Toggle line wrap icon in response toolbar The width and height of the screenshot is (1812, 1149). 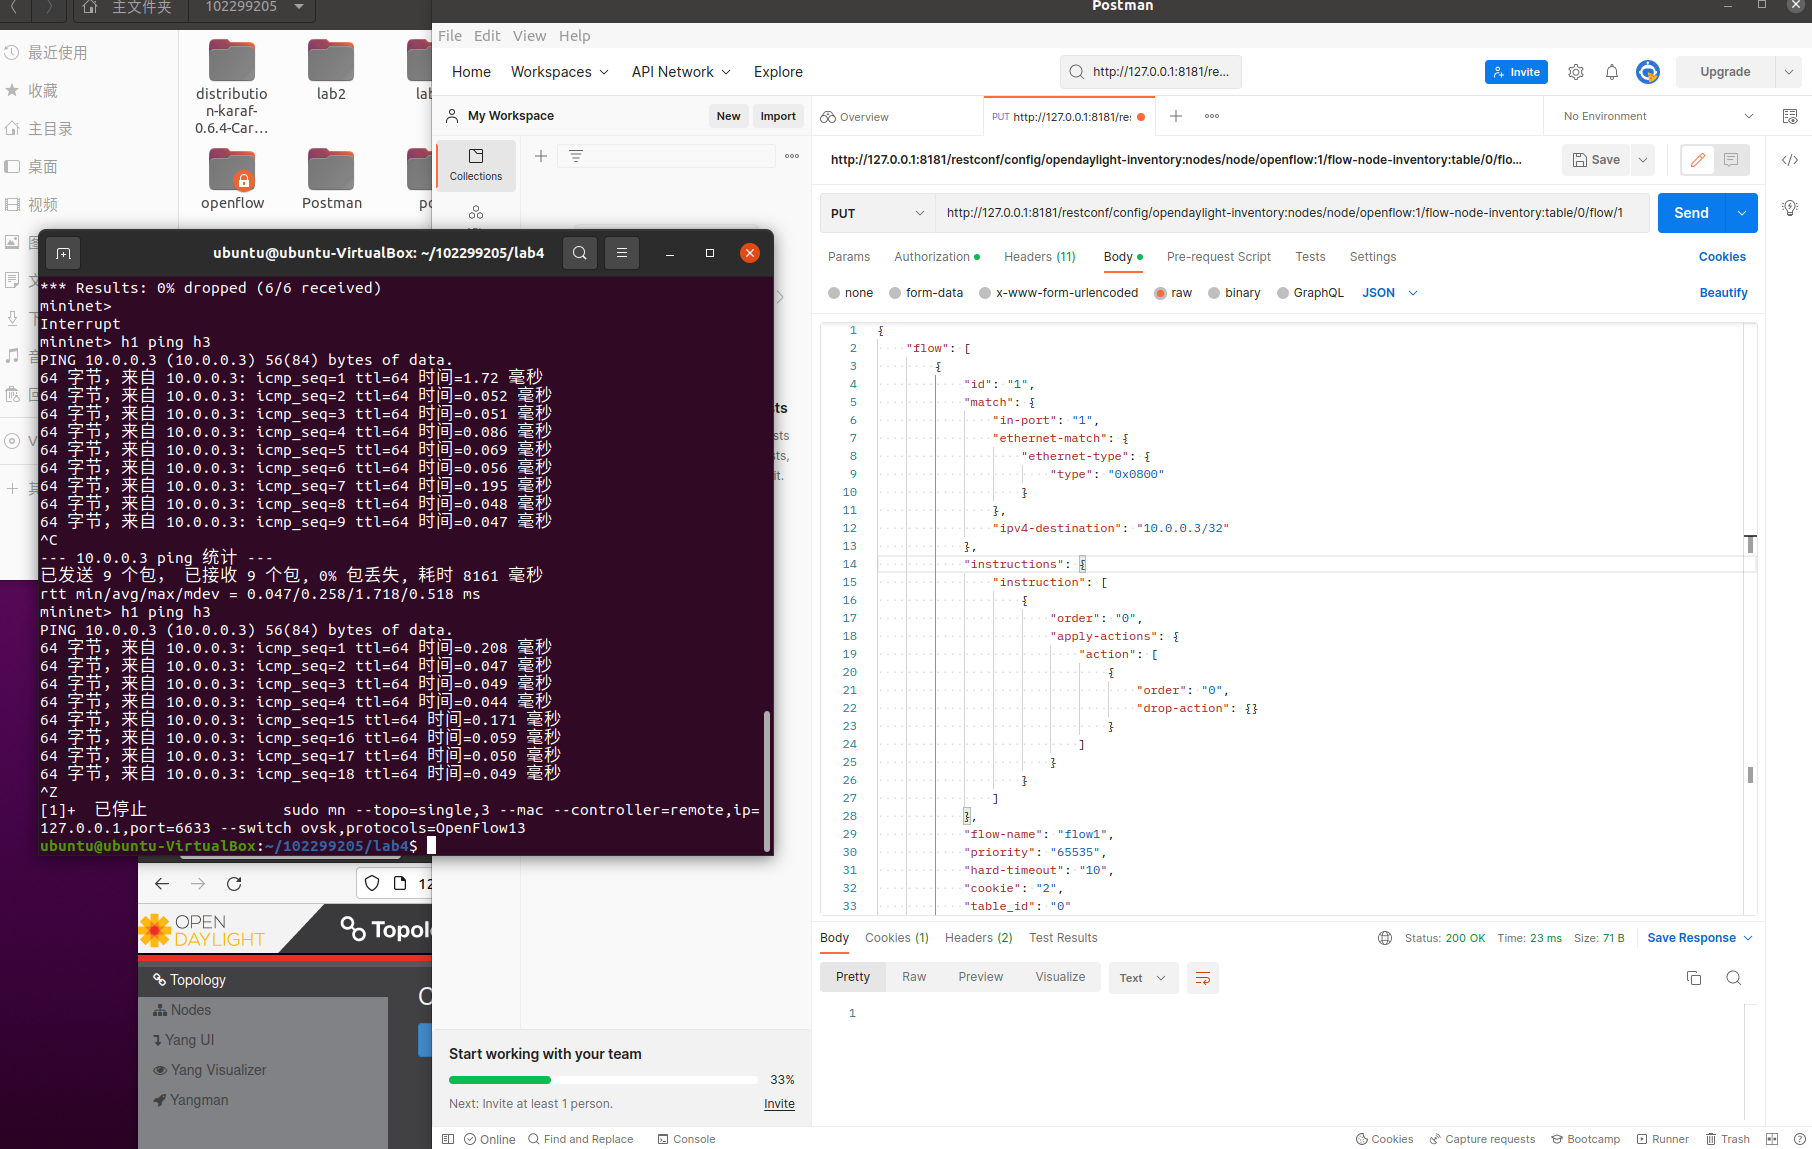click(x=1203, y=978)
